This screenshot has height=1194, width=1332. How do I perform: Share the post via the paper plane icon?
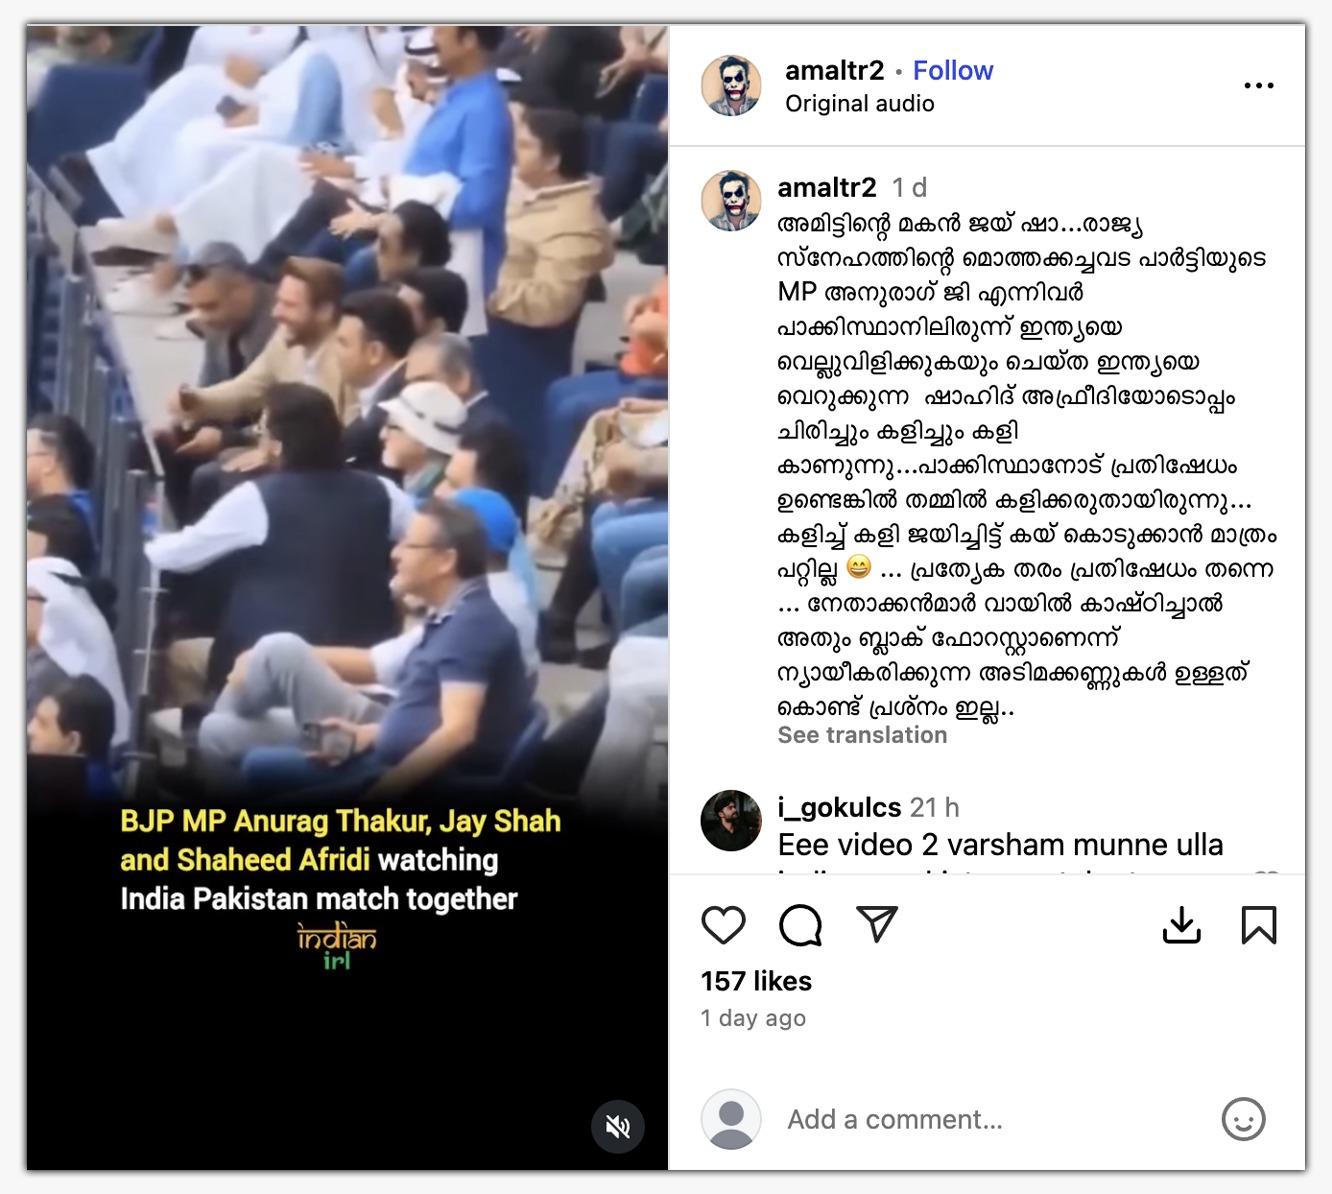[877, 924]
